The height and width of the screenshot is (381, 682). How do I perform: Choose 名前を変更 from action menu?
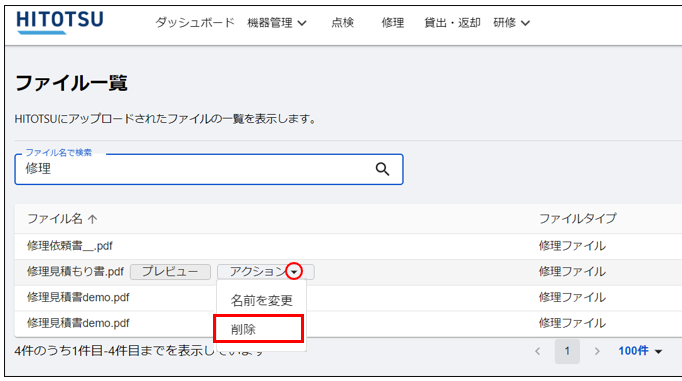click(261, 300)
